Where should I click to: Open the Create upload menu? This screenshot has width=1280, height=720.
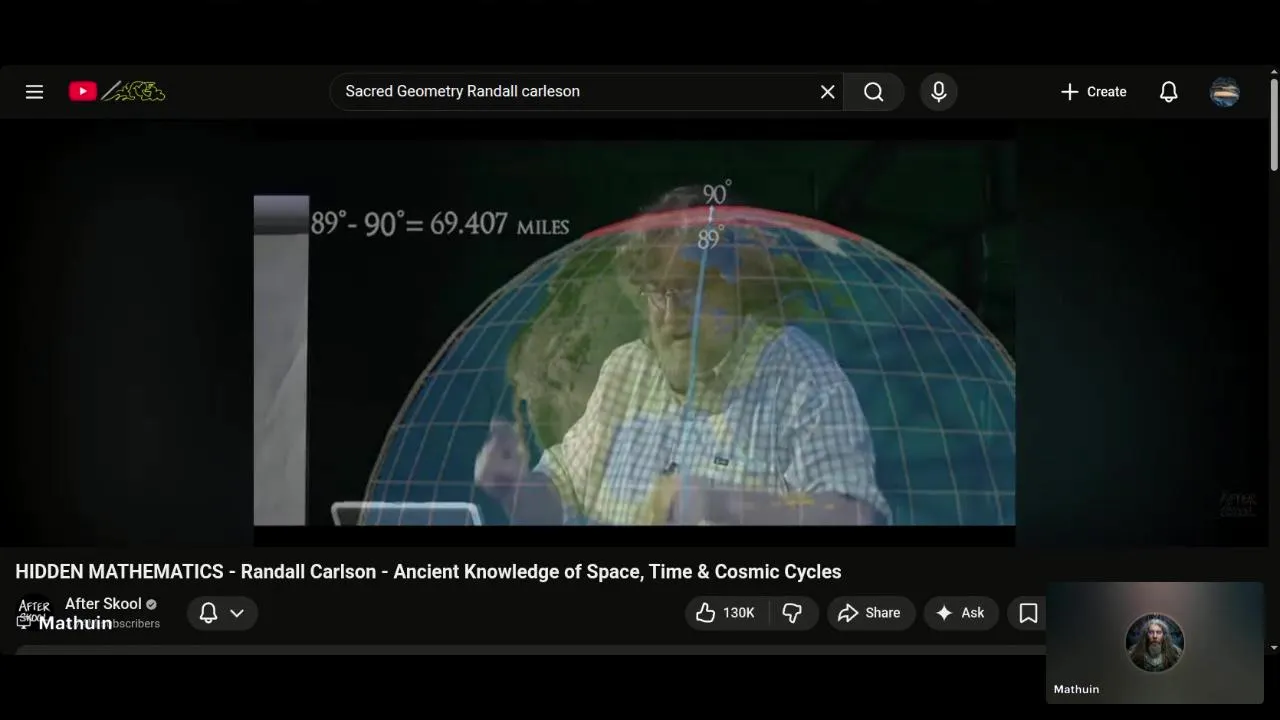pyautogui.click(x=1093, y=92)
